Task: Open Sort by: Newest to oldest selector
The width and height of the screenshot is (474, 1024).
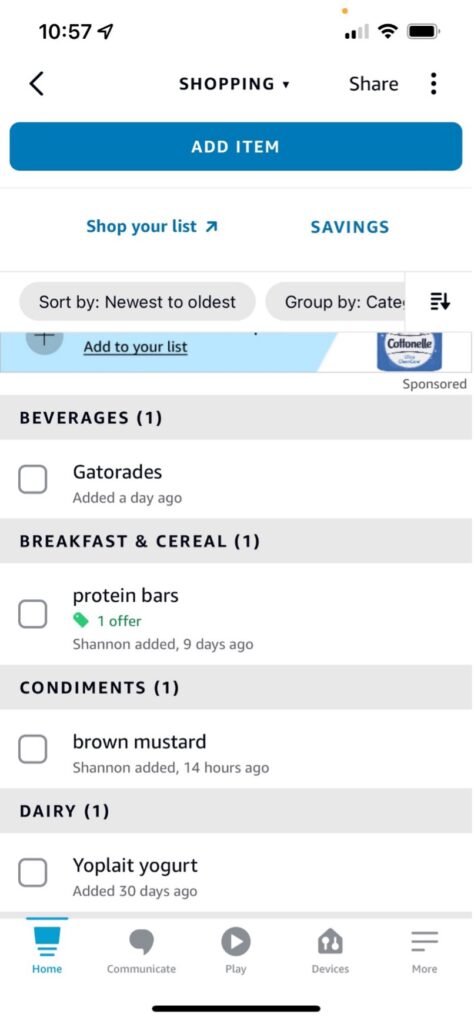Action: [x=137, y=302]
